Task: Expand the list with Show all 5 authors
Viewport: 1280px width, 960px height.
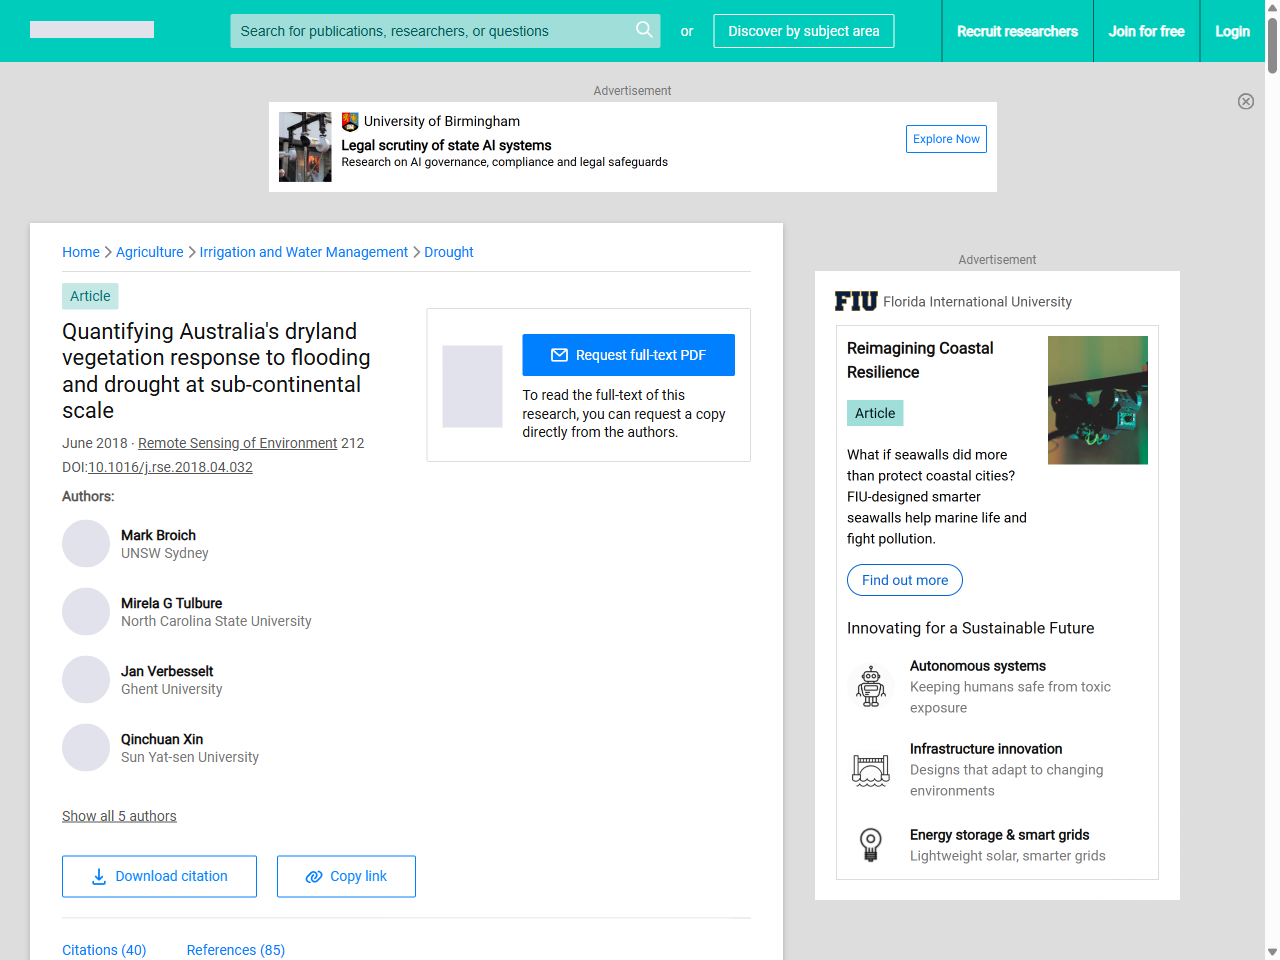Action: [x=119, y=816]
